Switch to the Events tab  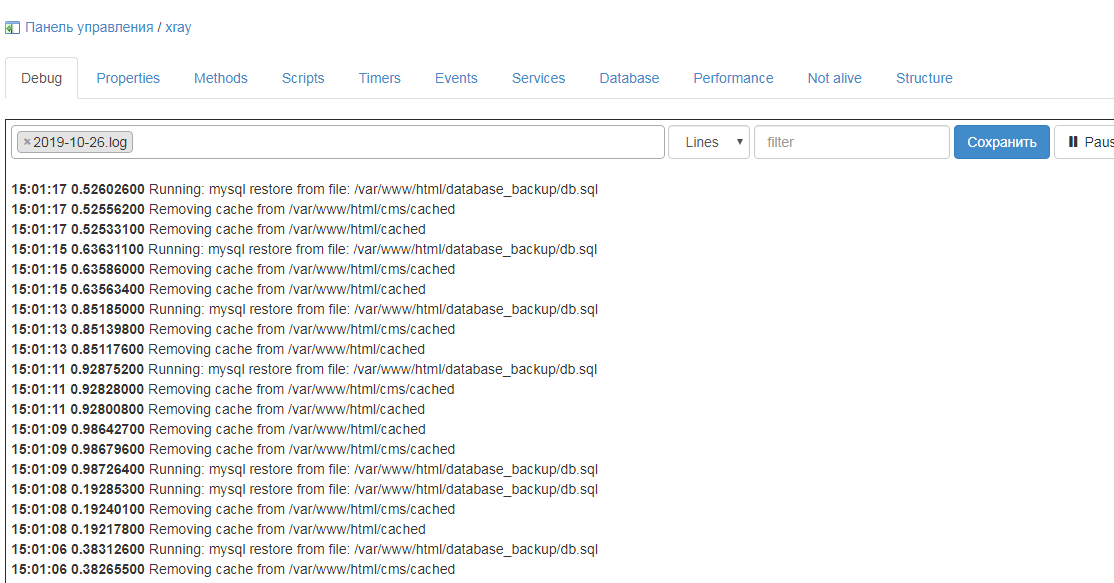(456, 78)
